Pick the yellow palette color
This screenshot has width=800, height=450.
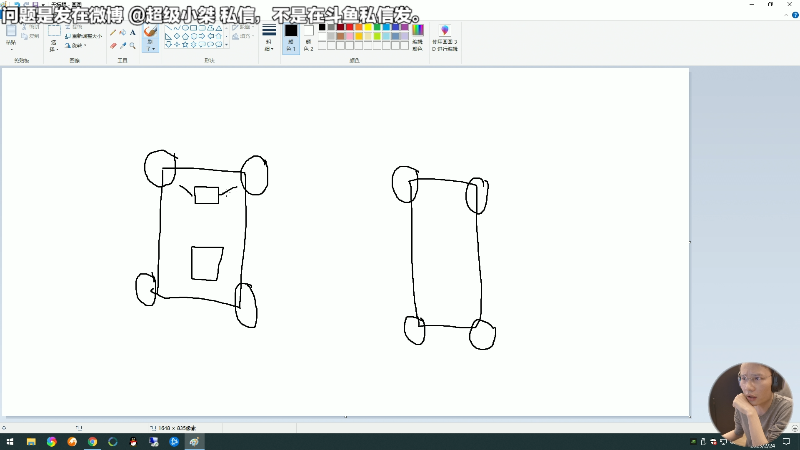368,28
